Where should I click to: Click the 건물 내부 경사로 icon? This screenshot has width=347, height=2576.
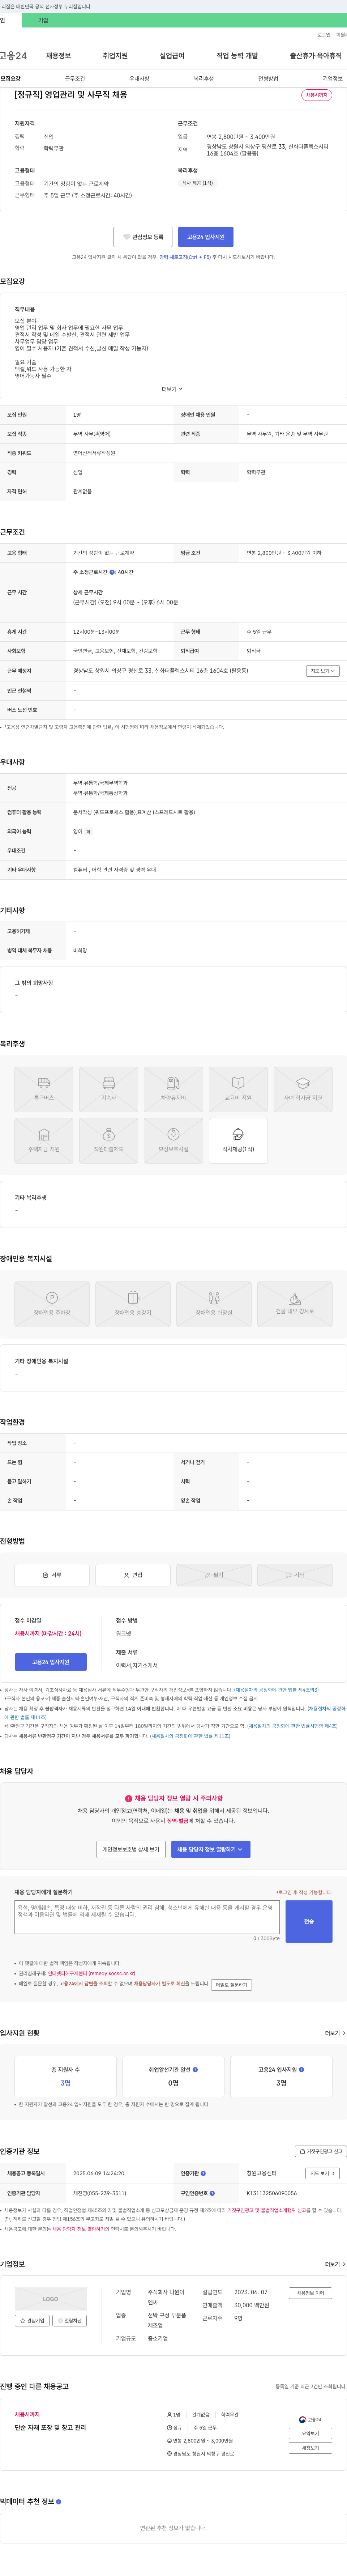click(x=295, y=1304)
